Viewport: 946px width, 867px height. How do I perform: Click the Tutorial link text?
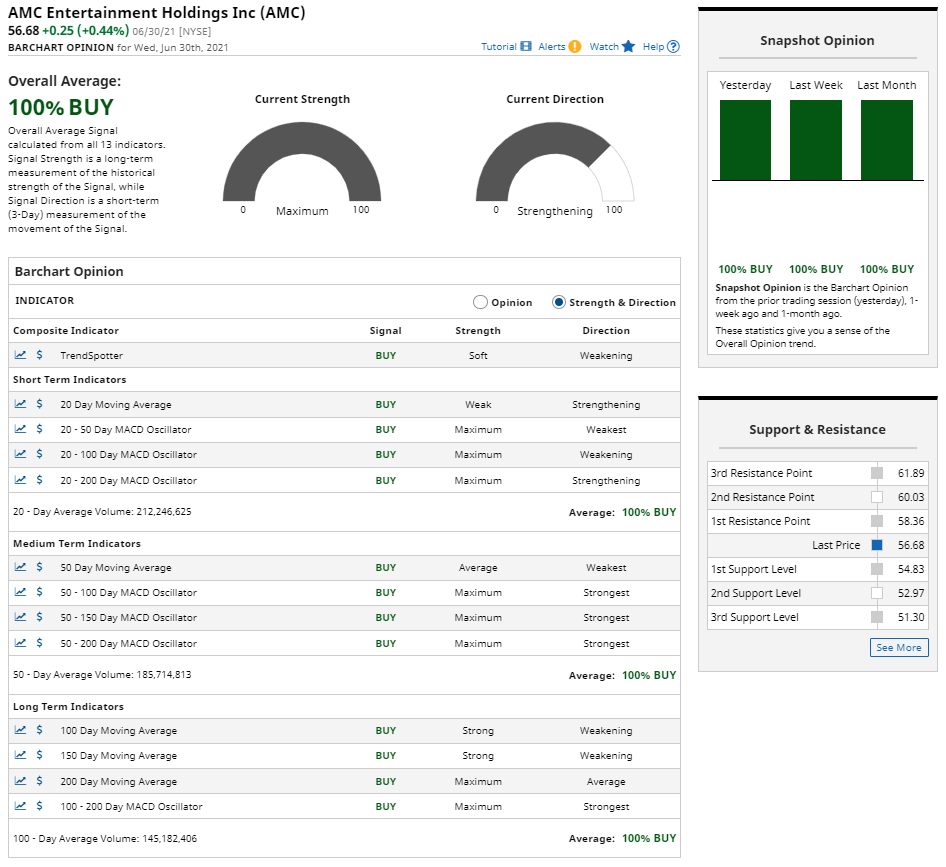[x=498, y=47]
